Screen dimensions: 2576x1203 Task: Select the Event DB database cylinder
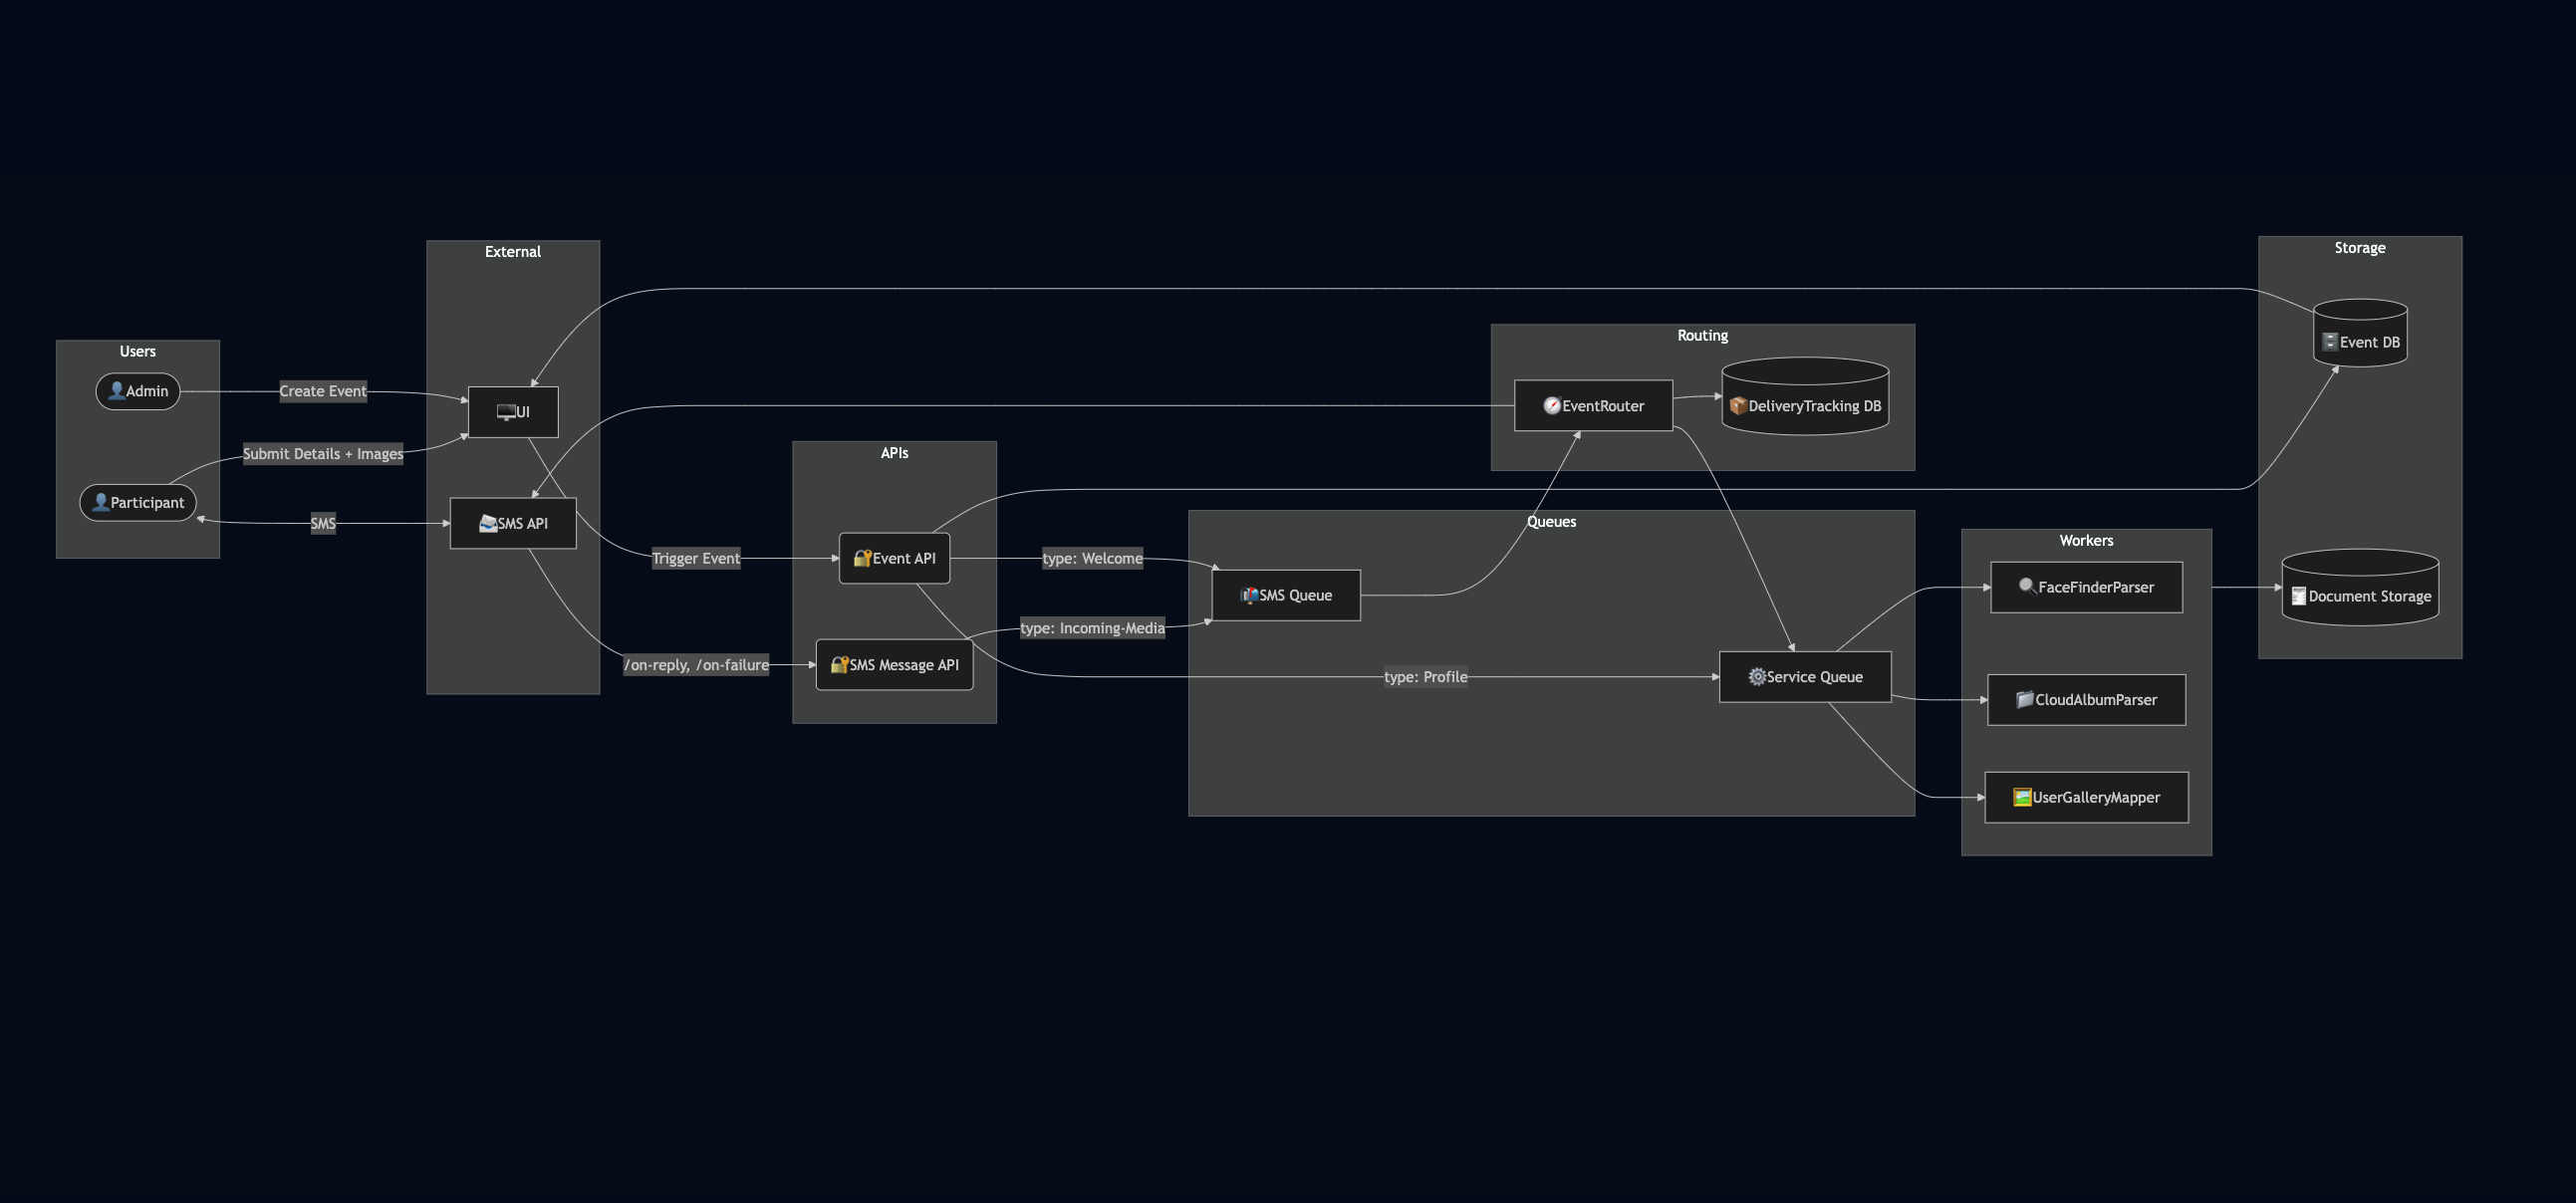pyautogui.click(x=2360, y=334)
